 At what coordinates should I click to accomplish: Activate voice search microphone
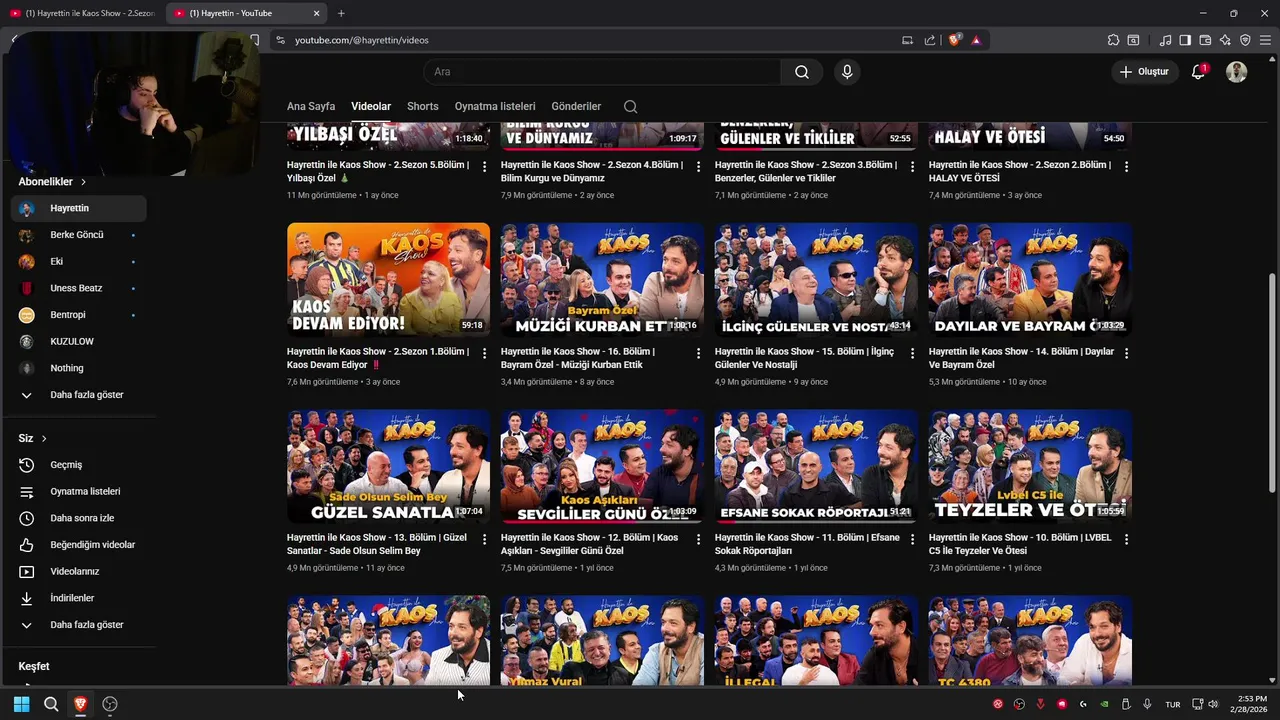[847, 72]
